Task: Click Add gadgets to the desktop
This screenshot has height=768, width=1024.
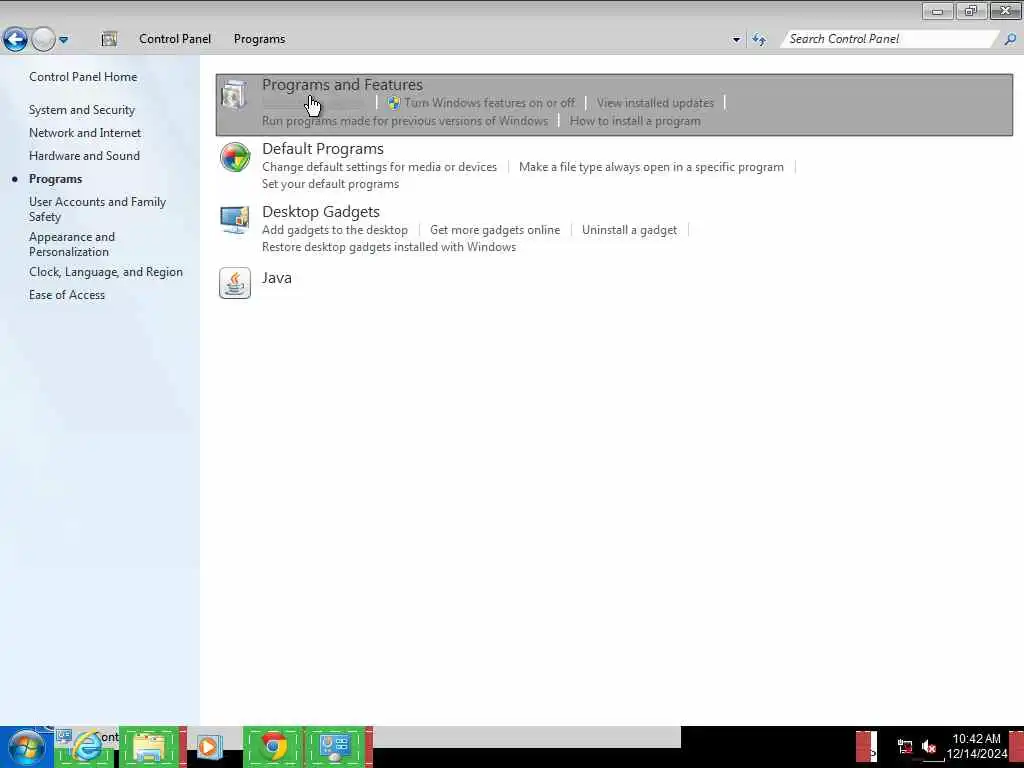Action: tap(335, 230)
